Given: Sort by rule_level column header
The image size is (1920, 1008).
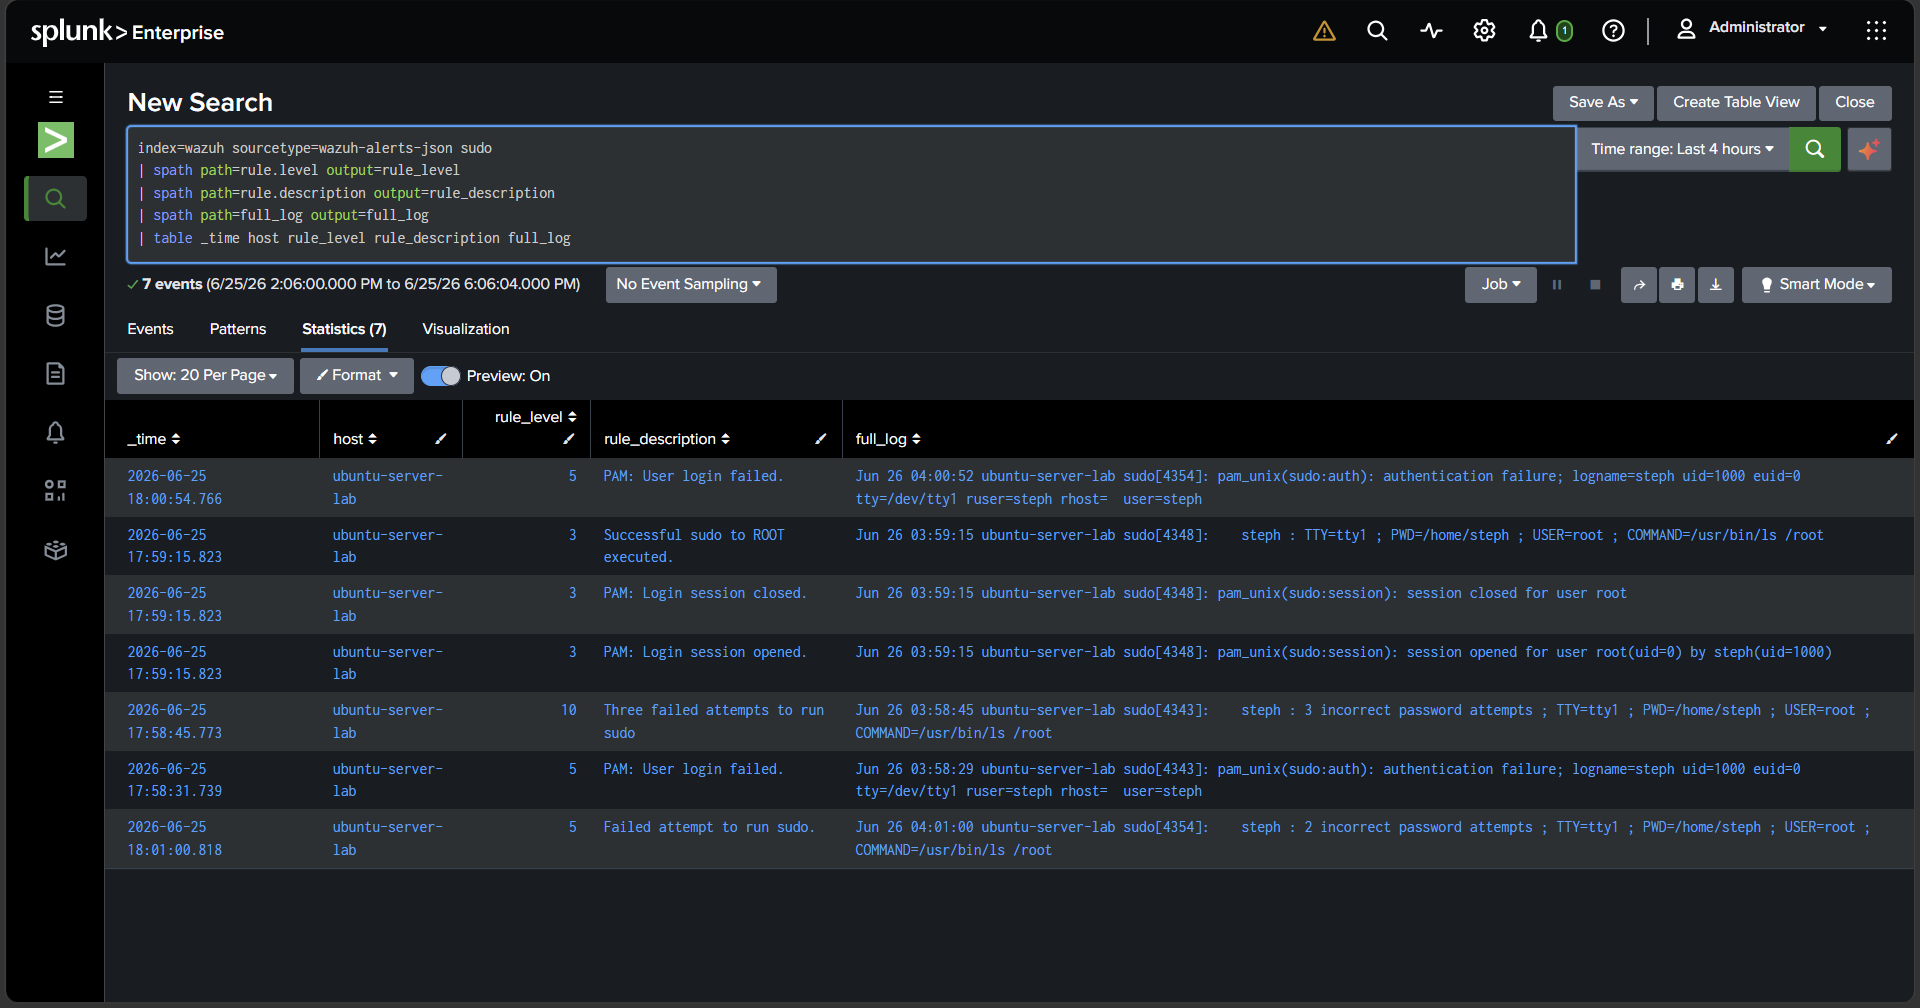Looking at the screenshot, I should pos(535,417).
